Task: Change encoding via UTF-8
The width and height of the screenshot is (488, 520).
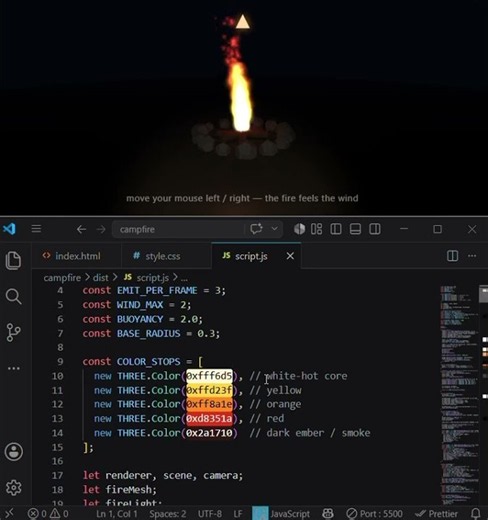Action: pos(210,514)
